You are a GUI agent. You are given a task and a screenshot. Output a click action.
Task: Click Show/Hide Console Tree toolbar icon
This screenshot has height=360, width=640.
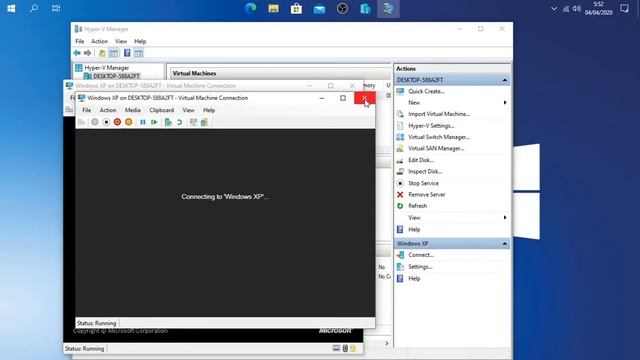tap(113, 53)
